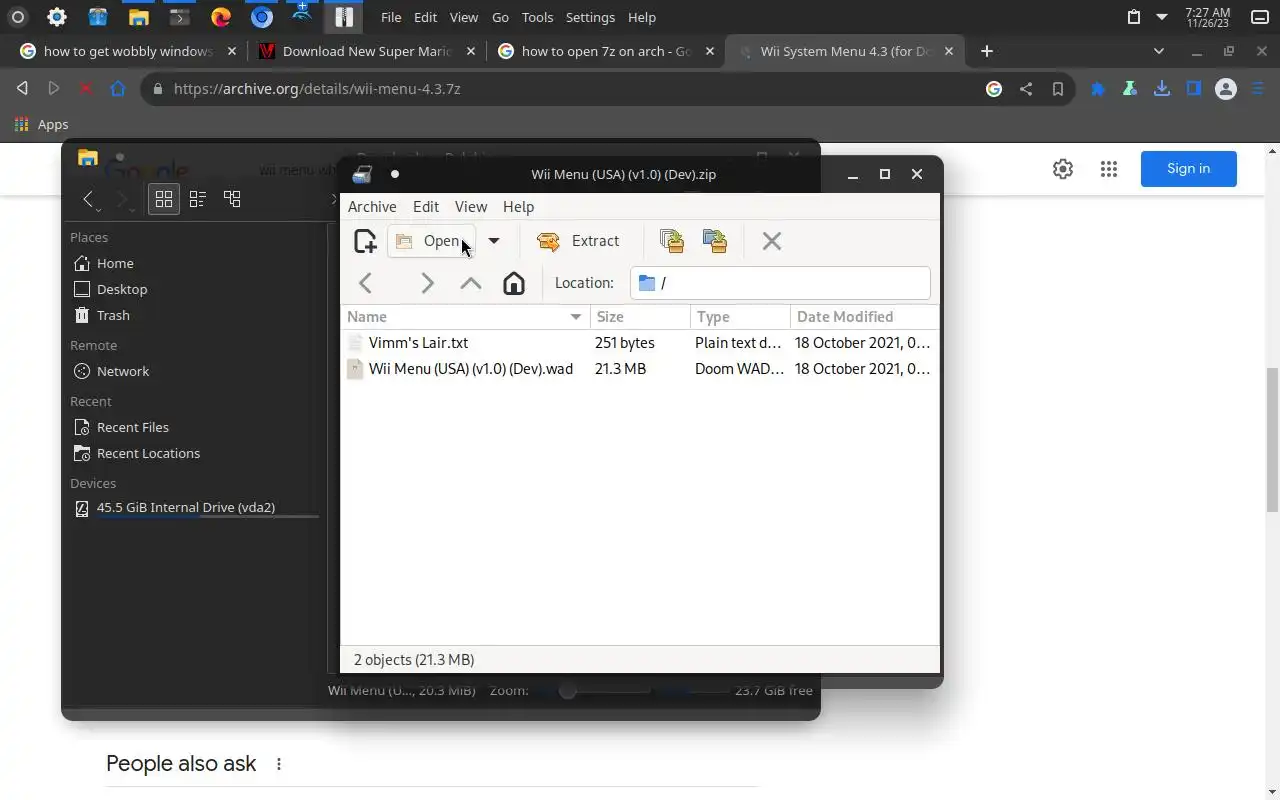Image resolution: width=1280 pixels, height=800 pixels.
Task: Click the browser home button
Action: (118, 89)
